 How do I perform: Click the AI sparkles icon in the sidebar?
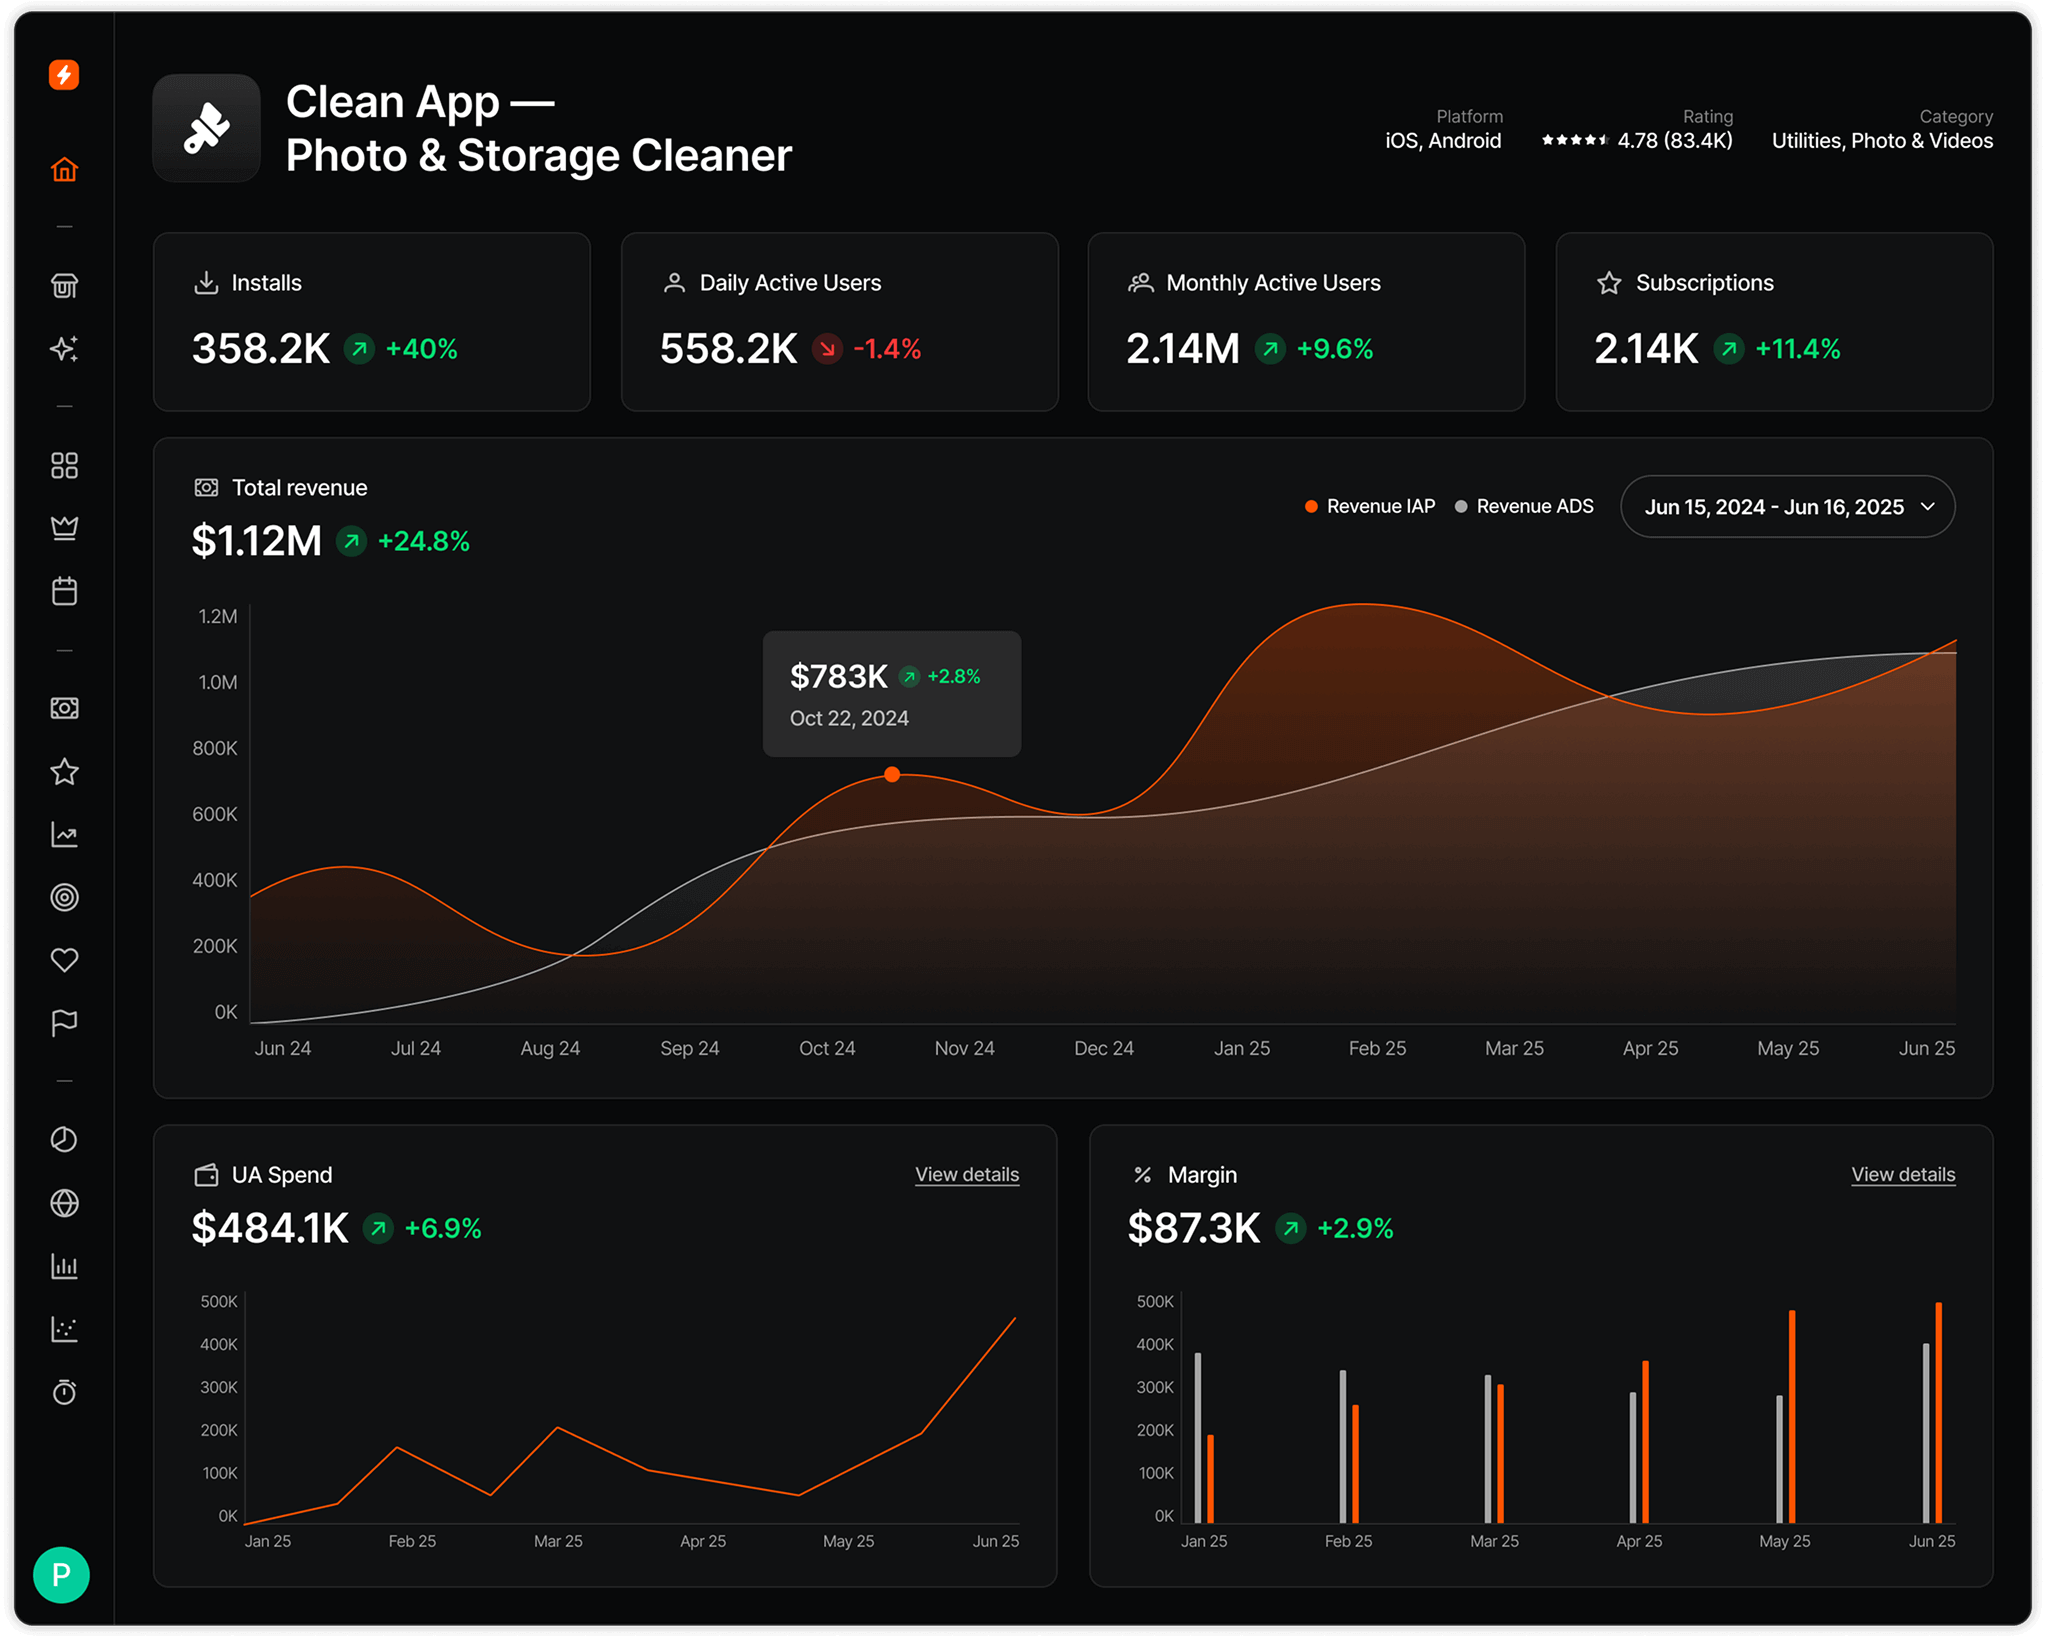64,348
